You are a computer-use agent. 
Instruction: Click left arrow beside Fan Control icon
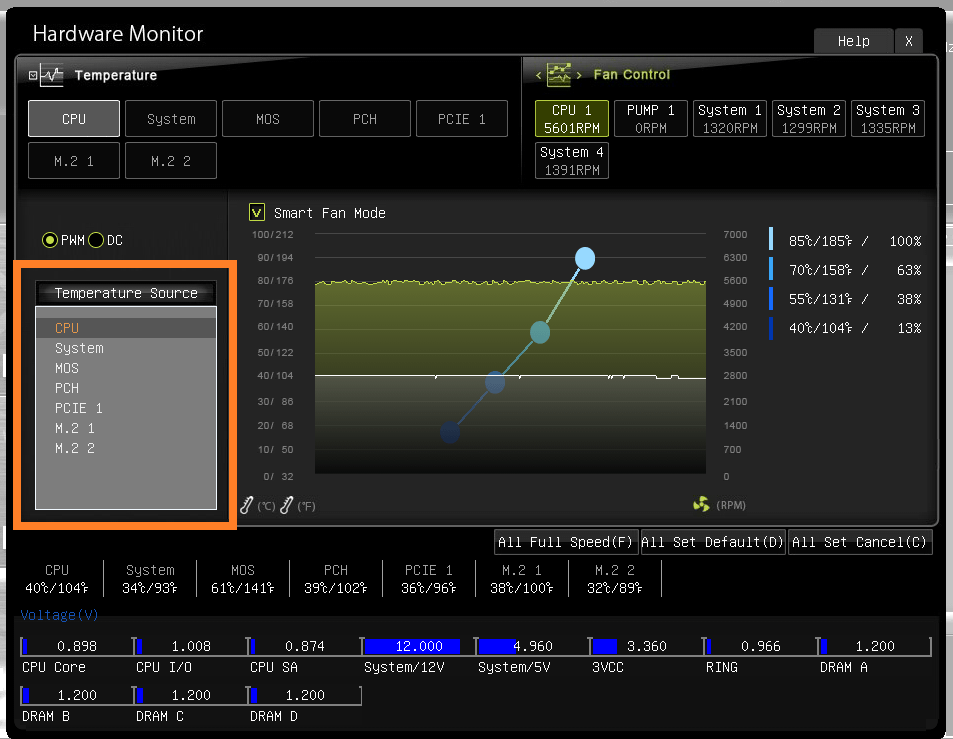(538, 75)
